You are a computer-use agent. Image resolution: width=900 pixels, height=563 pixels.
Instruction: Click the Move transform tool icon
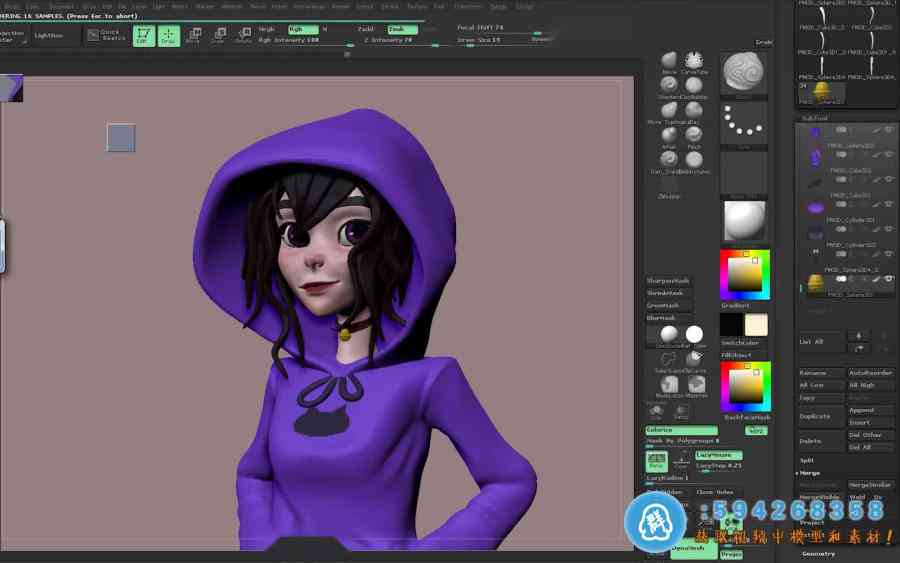[x=193, y=36]
